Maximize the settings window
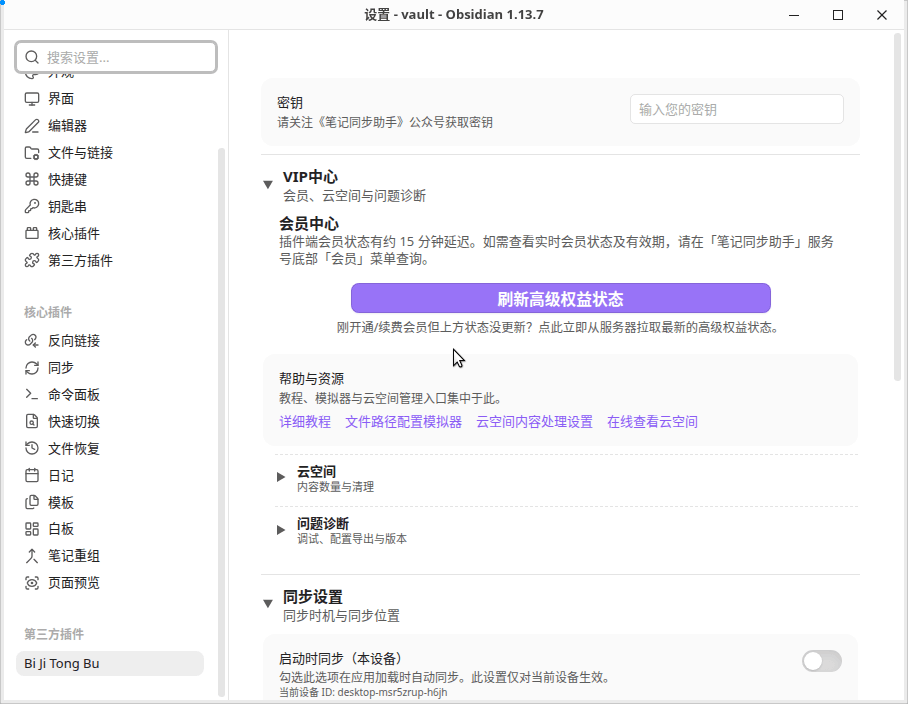The width and height of the screenshot is (908, 704). [838, 15]
